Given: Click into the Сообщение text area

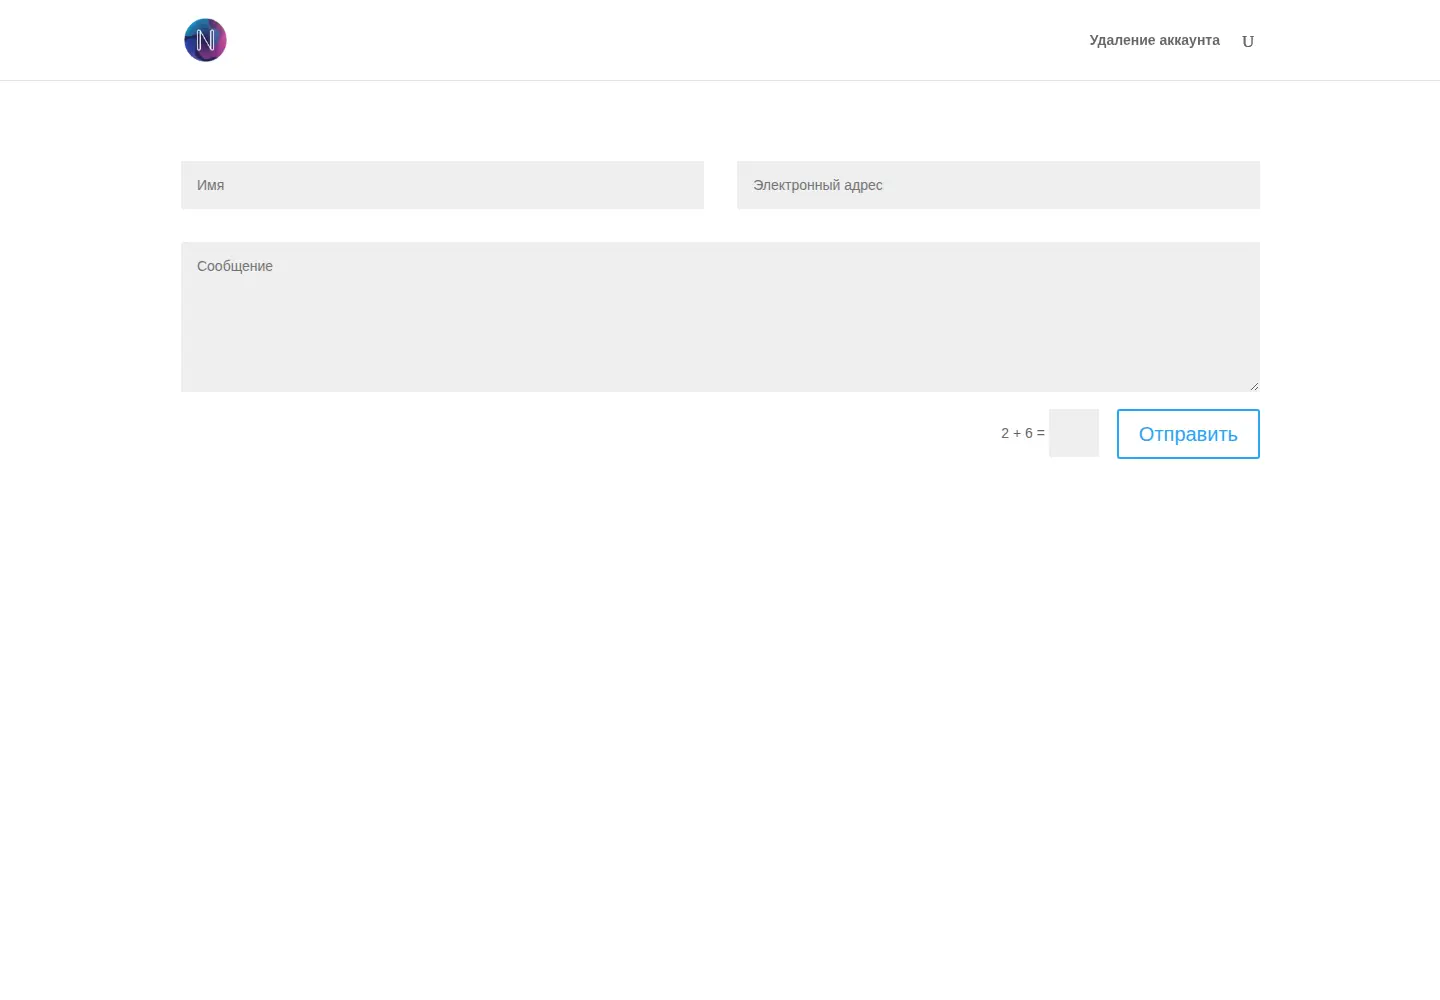Looking at the screenshot, I should point(720,317).
